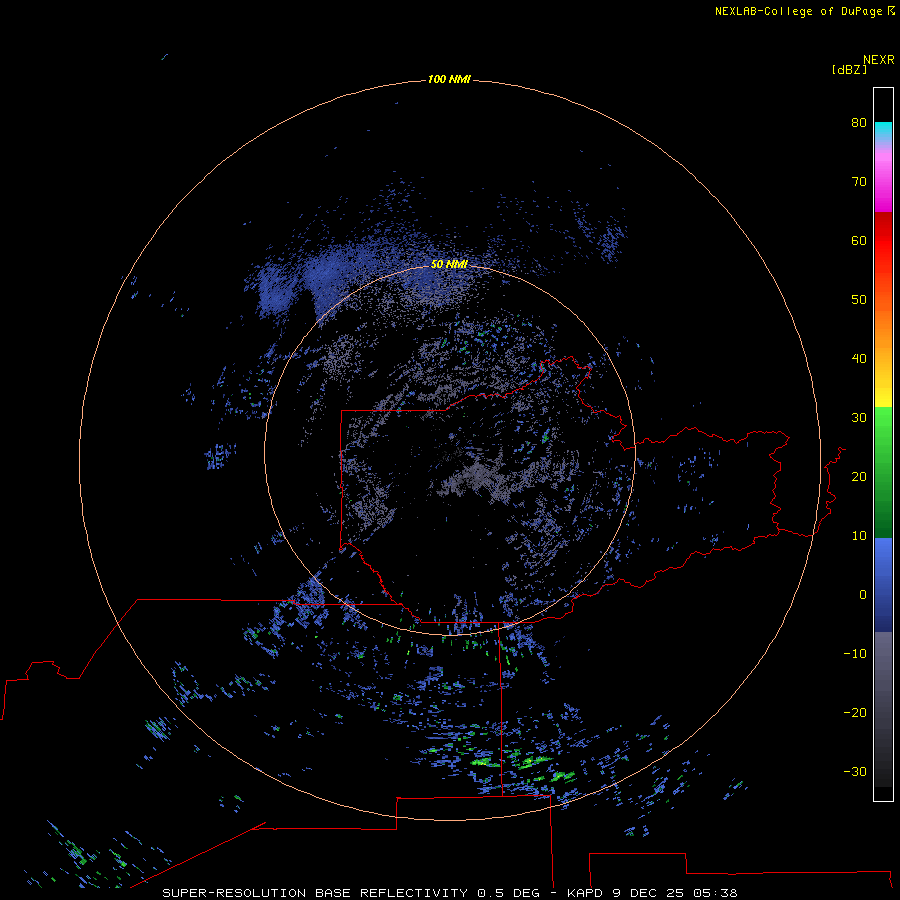
Task: Select the 10 value on the dBZ scale
Action: pyautogui.click(x=859, y=536)
